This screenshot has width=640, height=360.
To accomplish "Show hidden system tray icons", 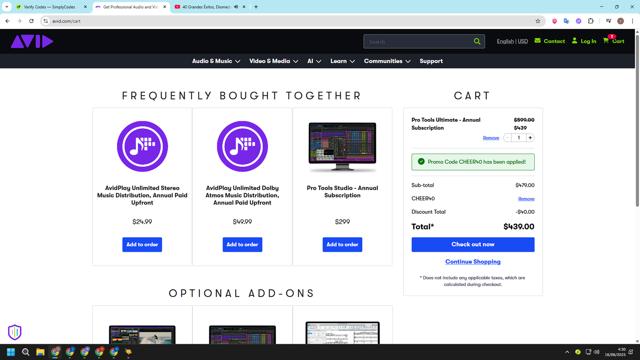I will (567, 352).
